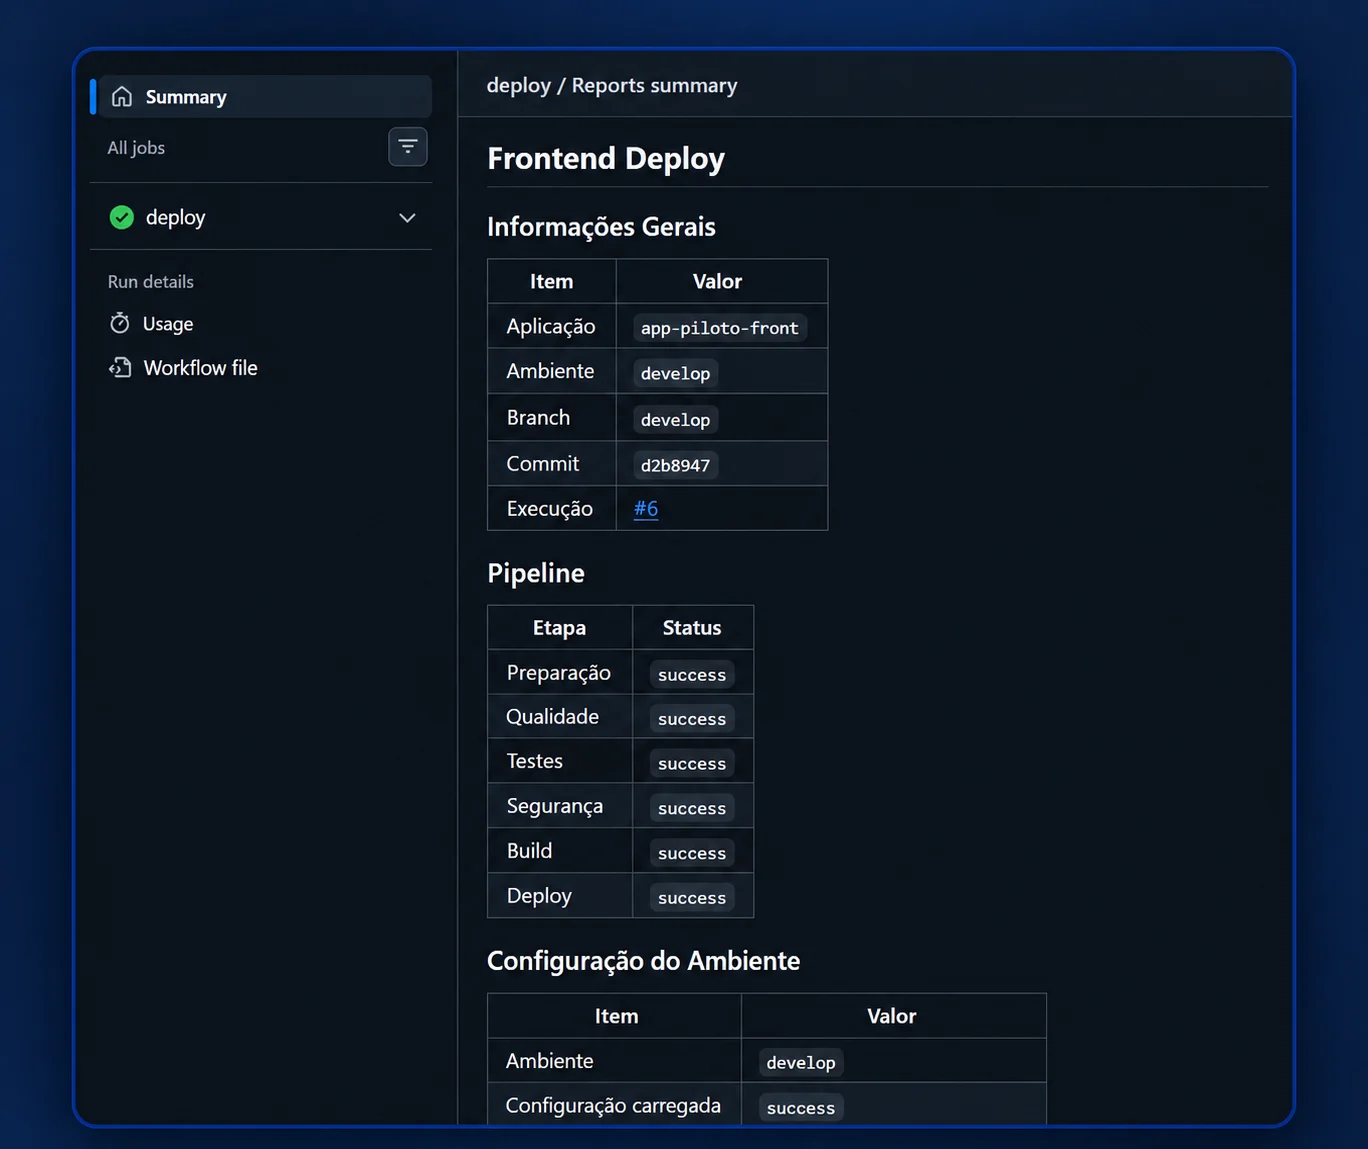Click the Preparação stage cell
The width and height of the screenshot is (1368, 1149).
(560, 673)
